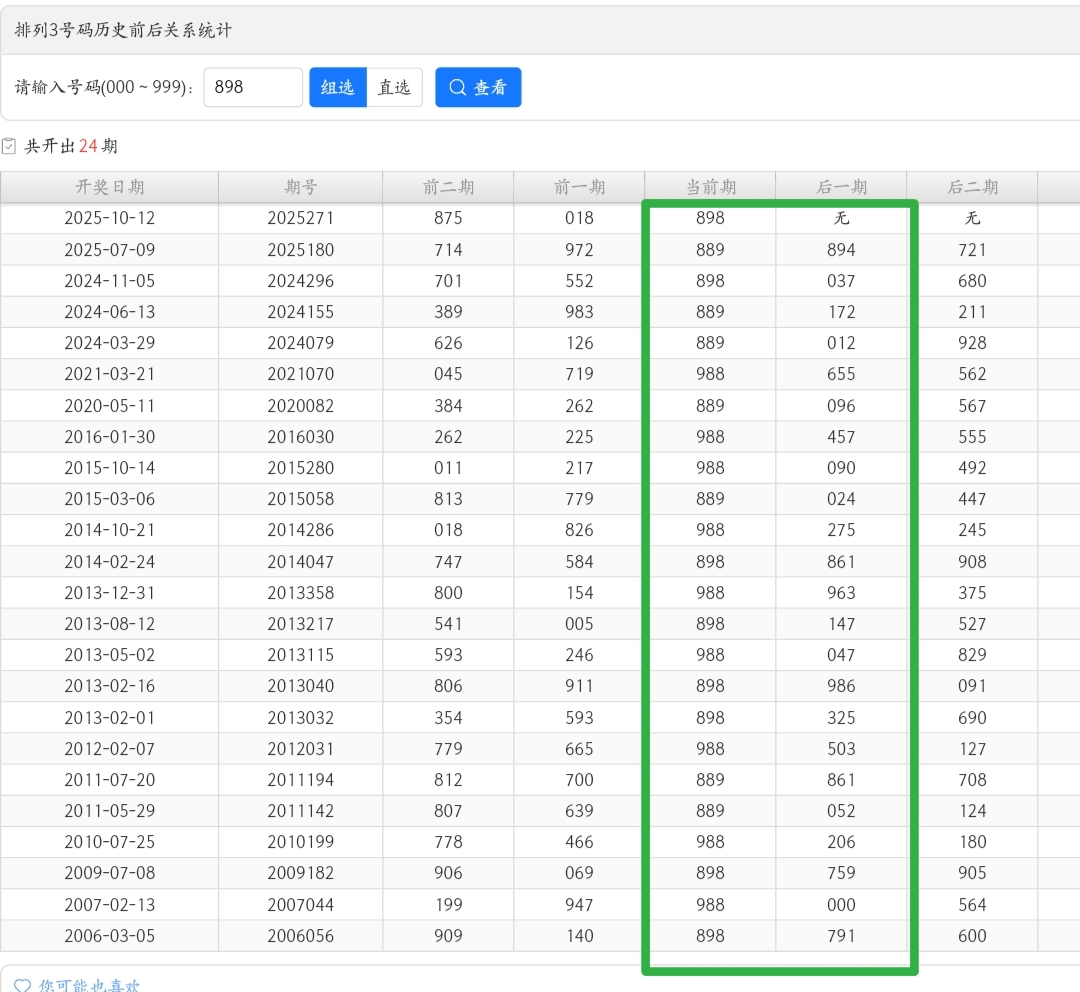
Task: Click the 开奖日期 column header
Action: [110, 187]
